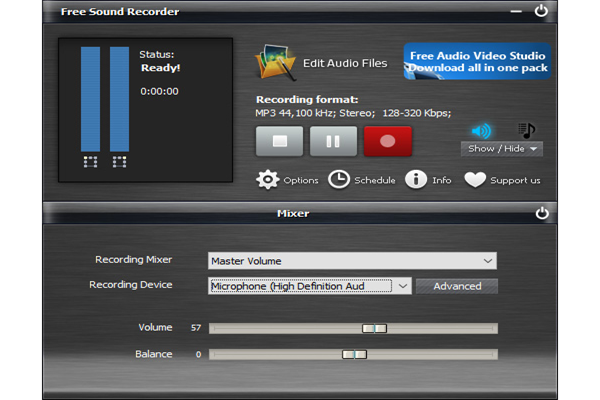Click the music note playlist icon
Image resolution: width=600 pixels, height=400 pixels.
(x=526, y=131)
